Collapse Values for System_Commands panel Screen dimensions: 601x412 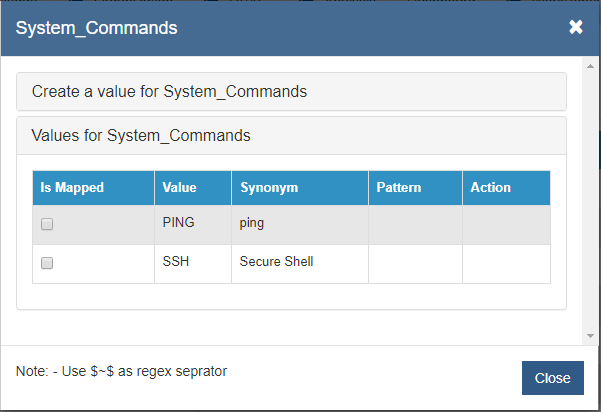click(141, 135)
